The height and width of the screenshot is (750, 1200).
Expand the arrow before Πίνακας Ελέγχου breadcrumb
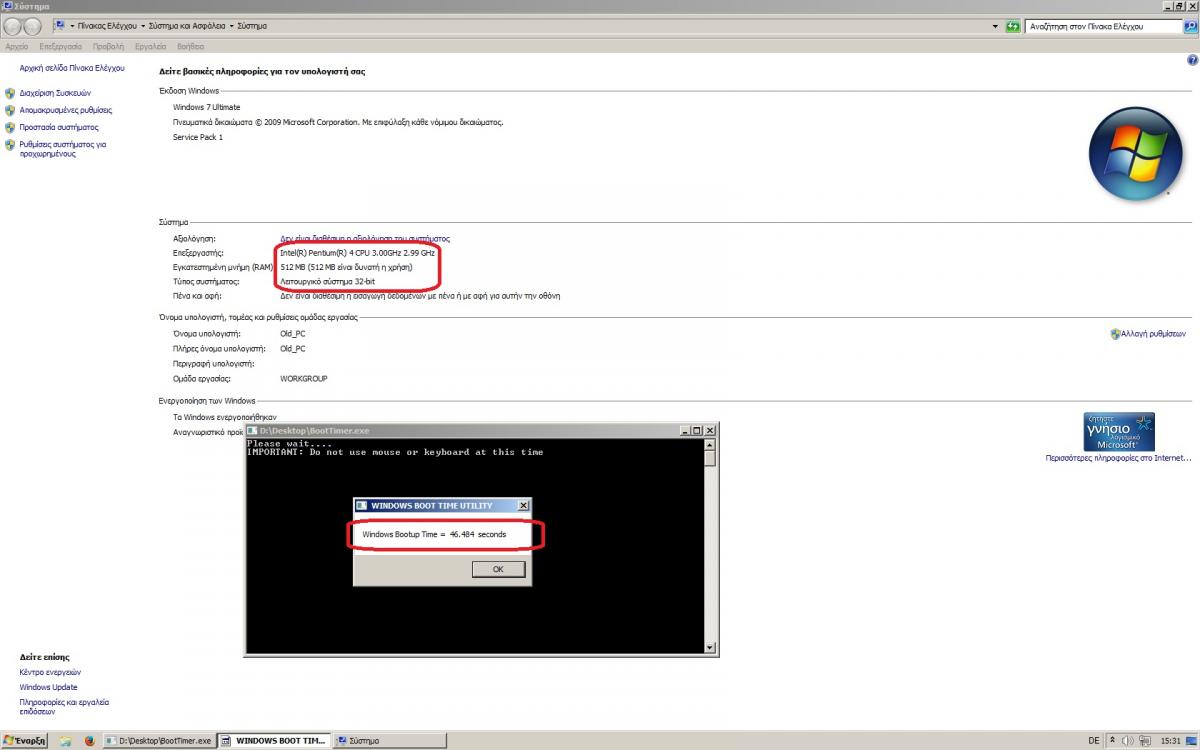pyautogui.click(x=72, y=26)
